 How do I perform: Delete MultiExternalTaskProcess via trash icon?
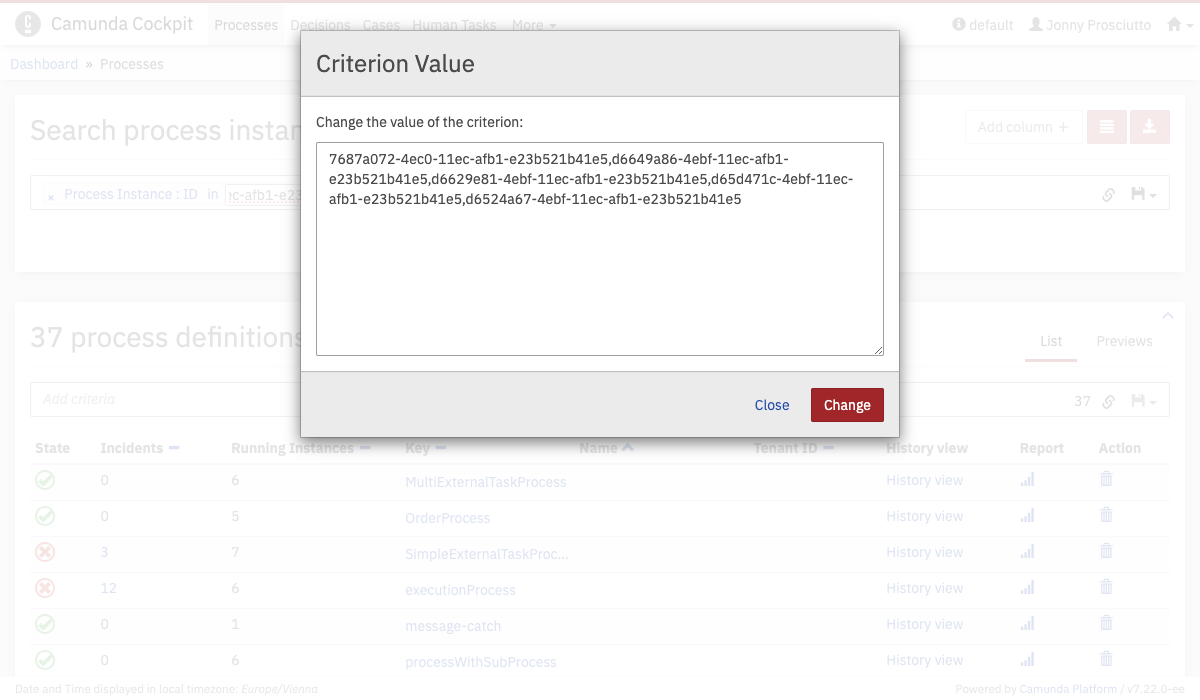click(x=1106, y=480)
